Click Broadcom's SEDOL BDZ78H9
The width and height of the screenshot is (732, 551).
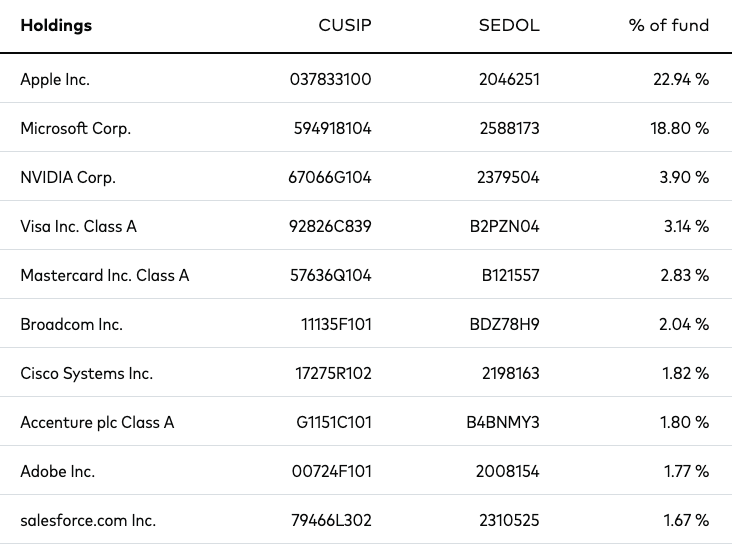click(x=505, y=325)
